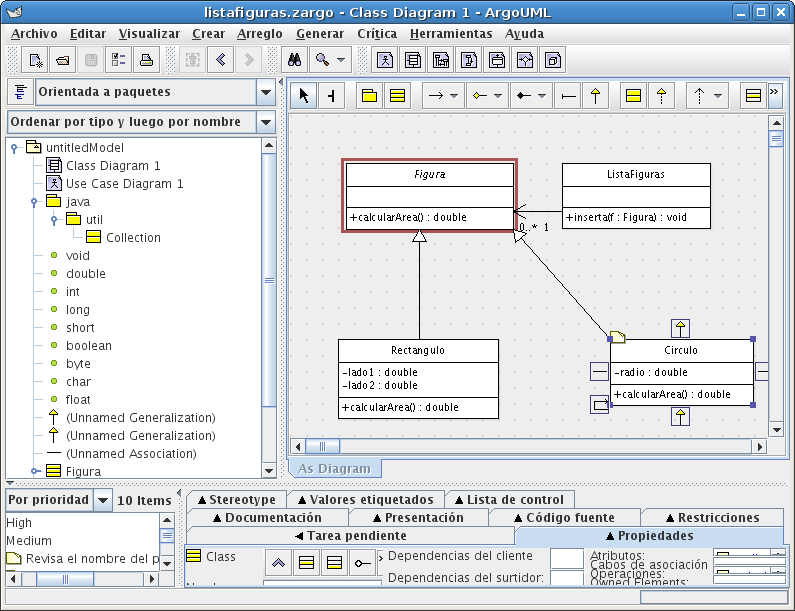795x611 pixels.
Task: Click the Rectangulo class in diagram
Action: pos(418,379)
